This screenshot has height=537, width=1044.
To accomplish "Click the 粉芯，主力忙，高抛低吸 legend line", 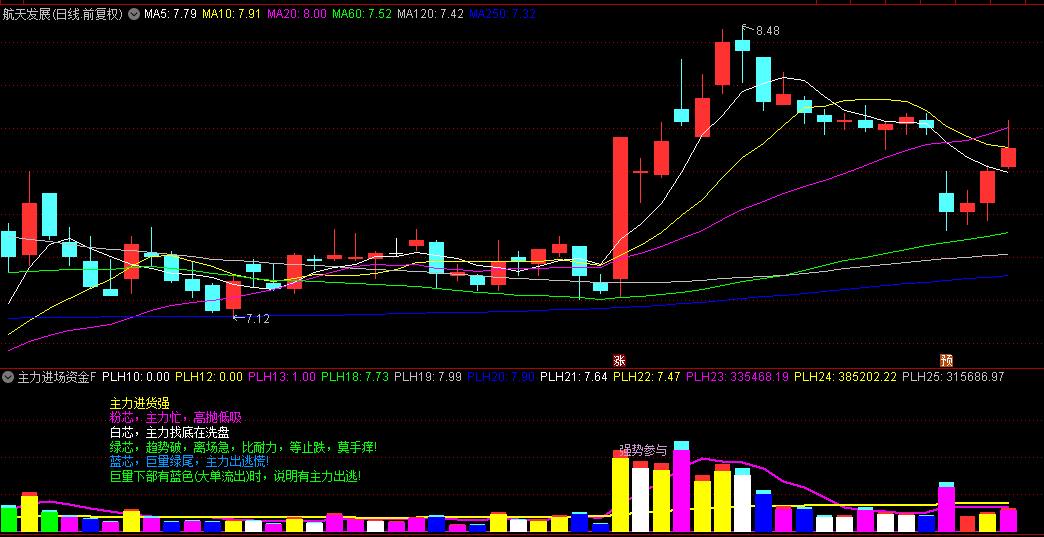I will 176,417.
